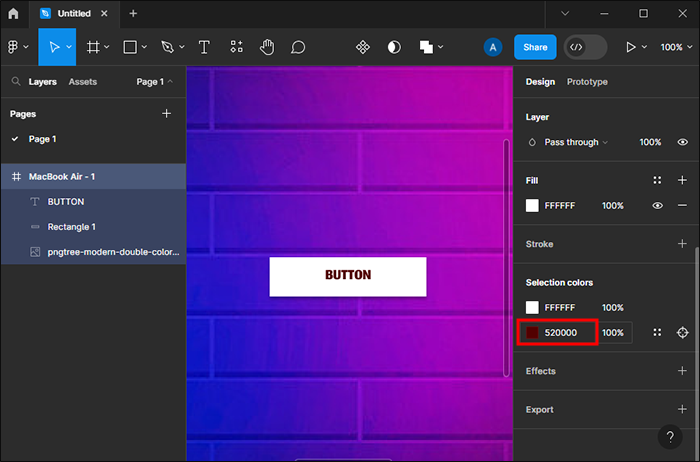
Task: Open the Resources components tool
Action: coord(236,47)
